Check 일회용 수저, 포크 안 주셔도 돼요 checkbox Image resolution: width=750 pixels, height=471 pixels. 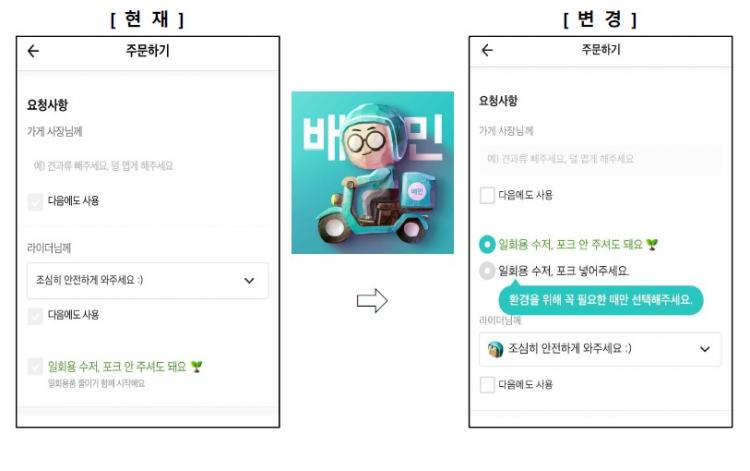pos(35,367)
